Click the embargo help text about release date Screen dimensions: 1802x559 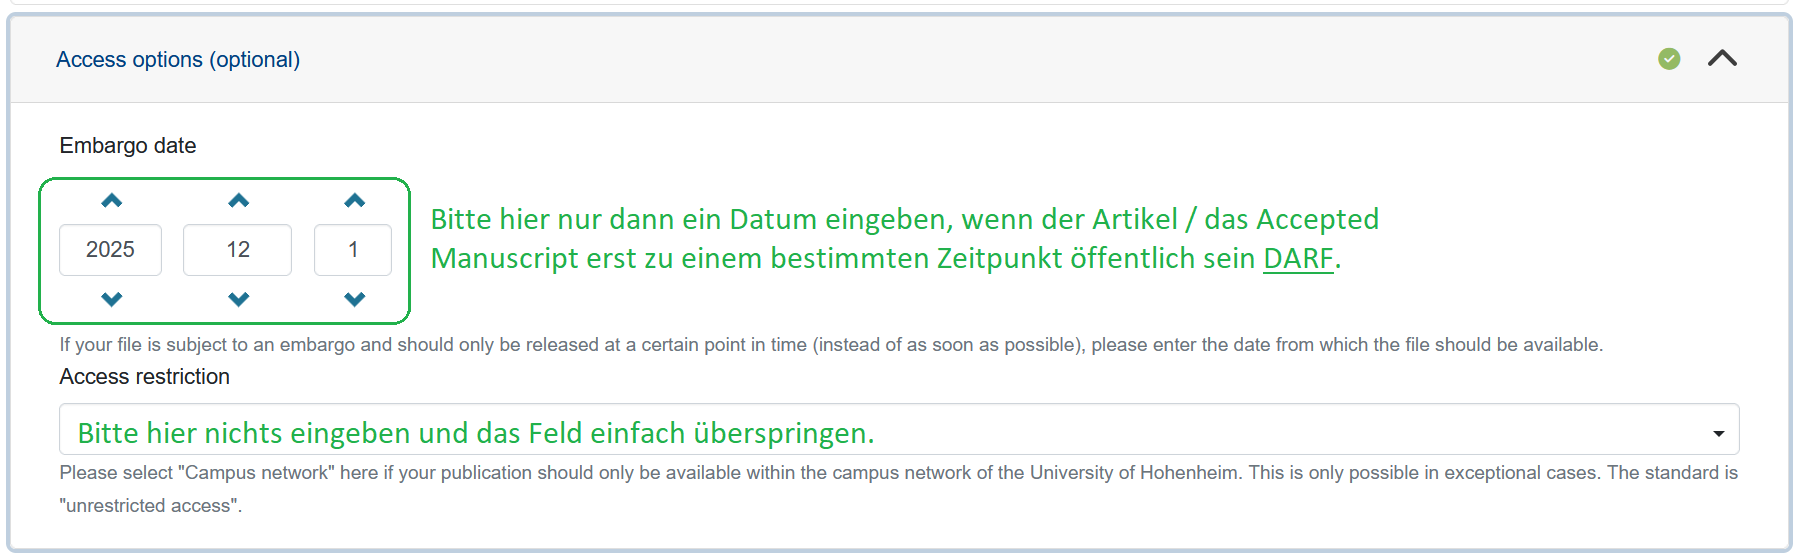(830, 345)
